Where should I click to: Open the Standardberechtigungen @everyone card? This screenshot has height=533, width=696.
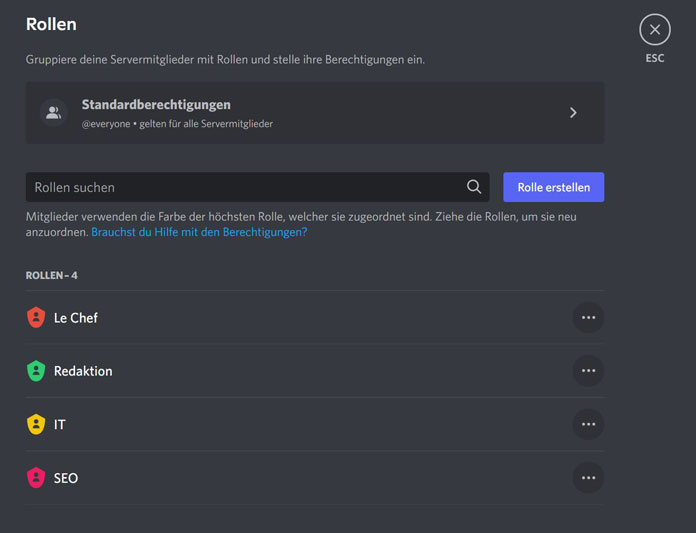point(315,113)
